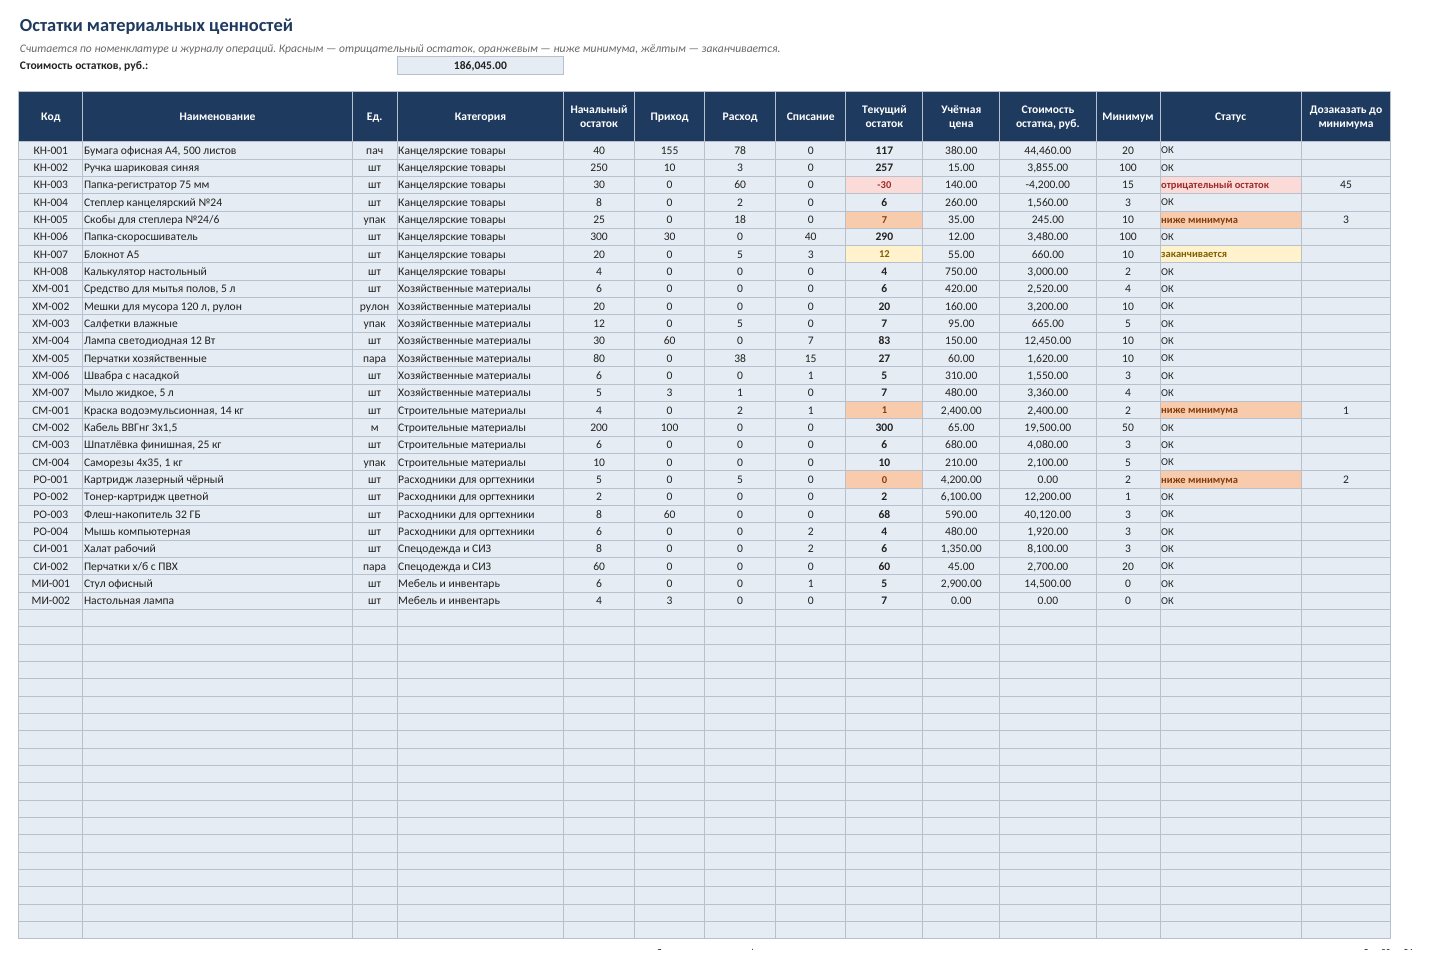Select the 'Статус' column header
The height and width of the screenshot is (968, 1430).
pos(1230,116)
